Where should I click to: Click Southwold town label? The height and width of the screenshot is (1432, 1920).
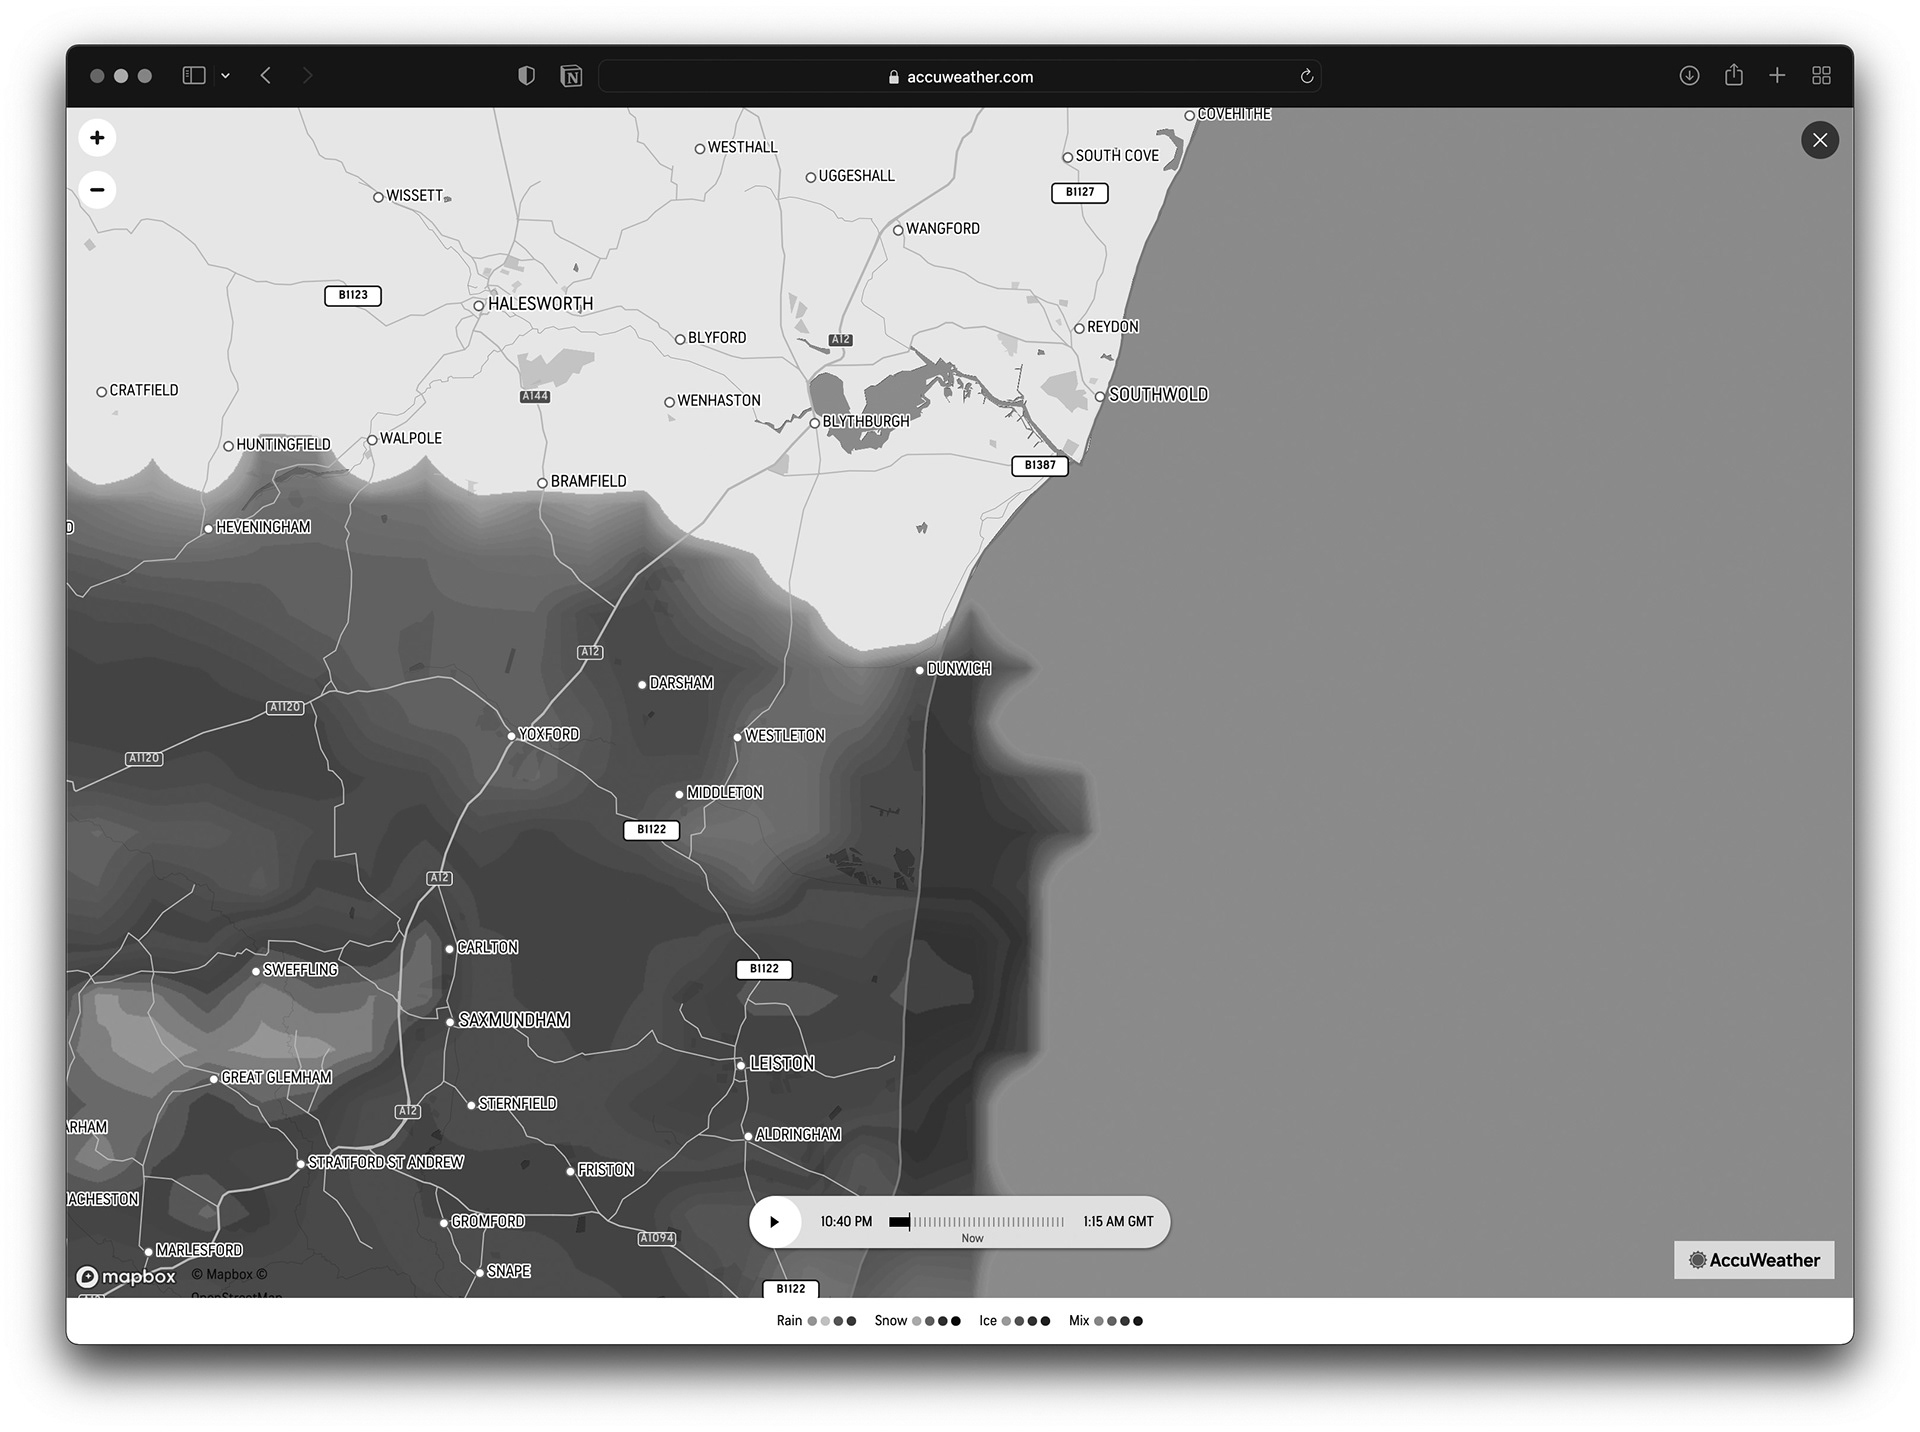tap(1158, 395)
